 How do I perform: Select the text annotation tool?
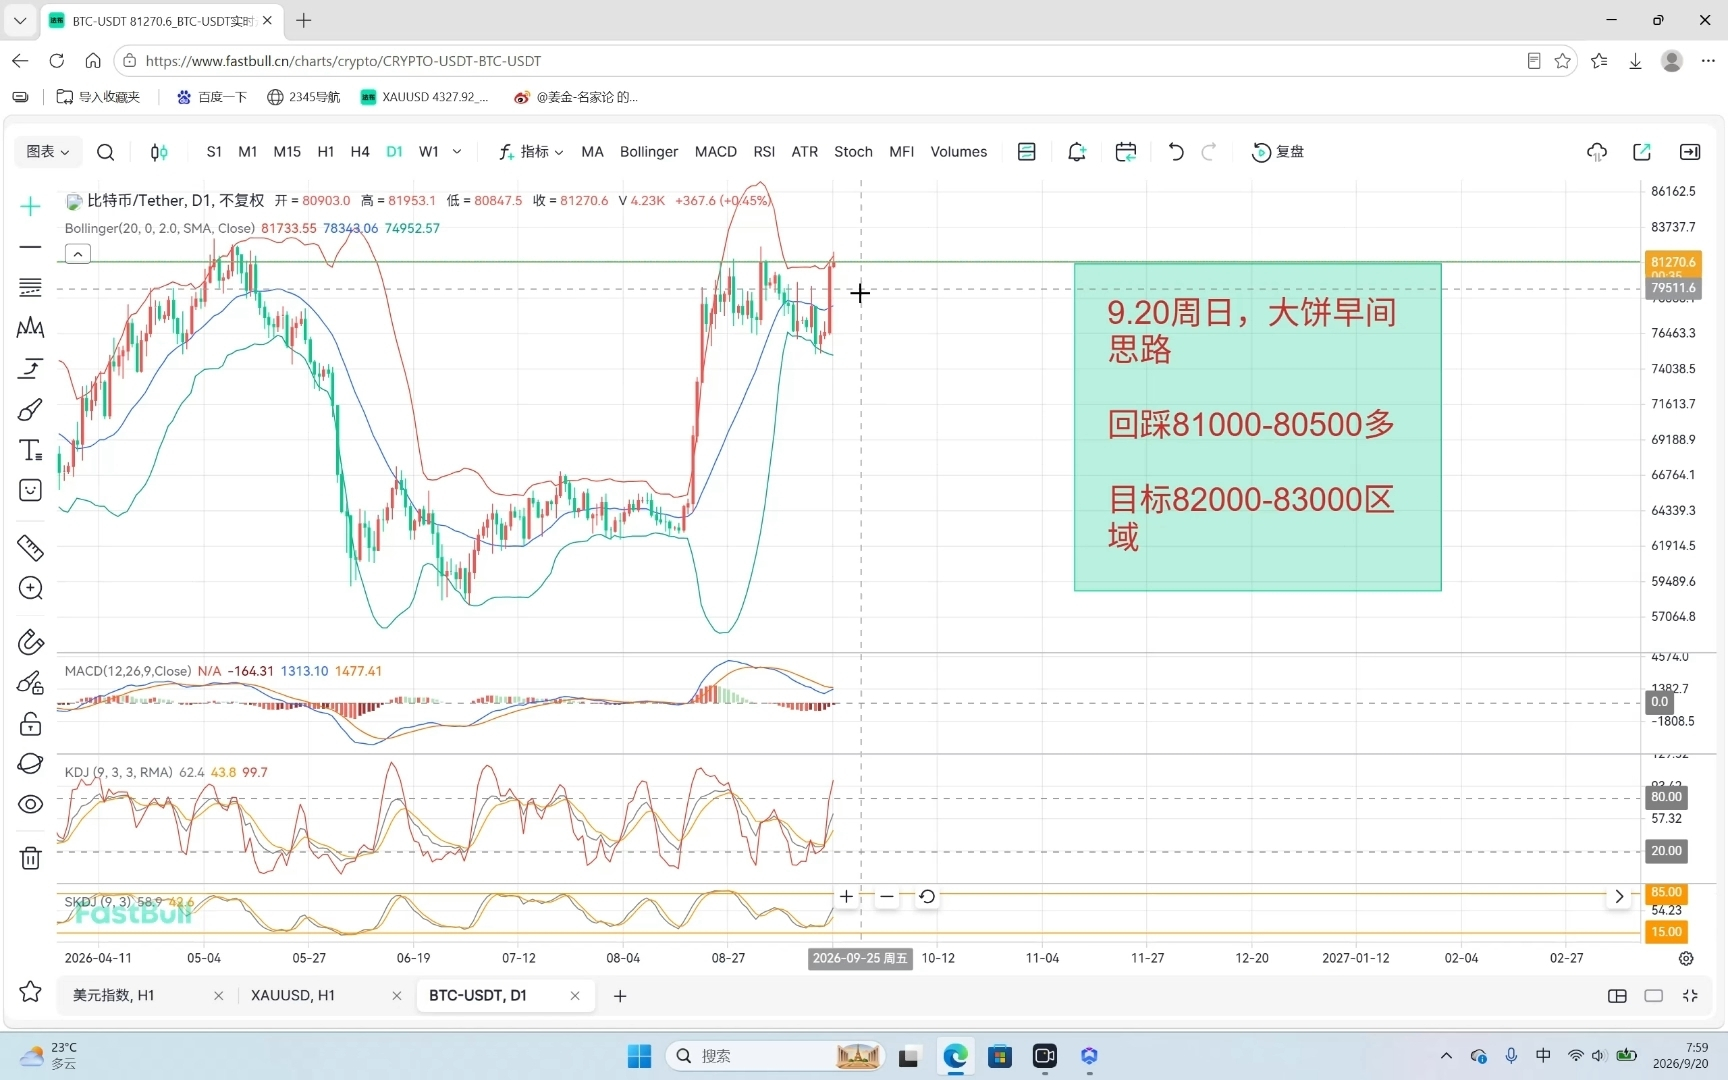coord(30,450)
